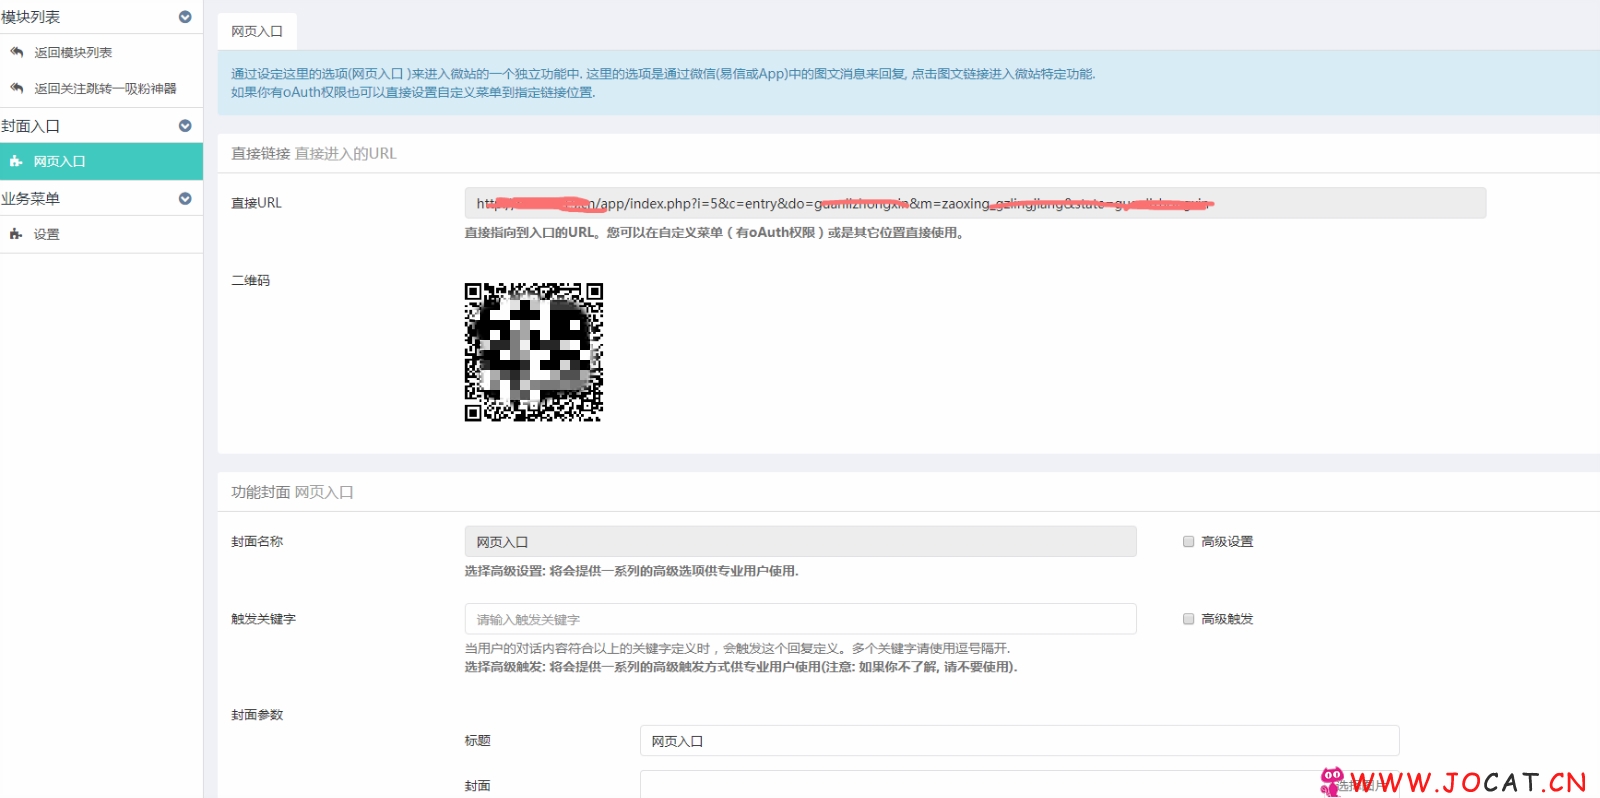Click the puzzle icon beside 设置
Viewport: 1600px width, 798px height.
click(x=16, y=234)
